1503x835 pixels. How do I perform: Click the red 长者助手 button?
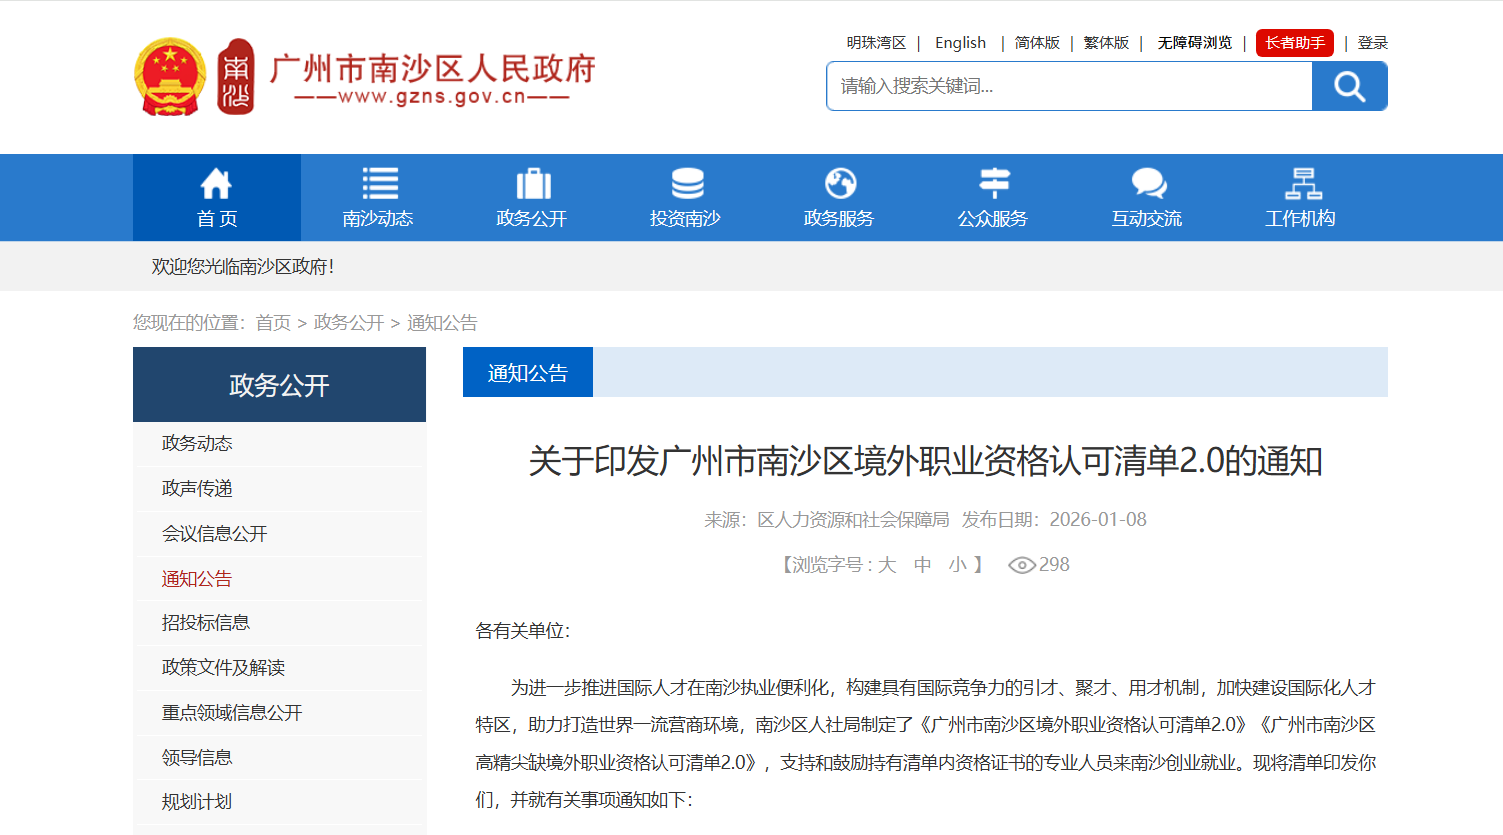pyautogui.click(x=1294, y=43)
